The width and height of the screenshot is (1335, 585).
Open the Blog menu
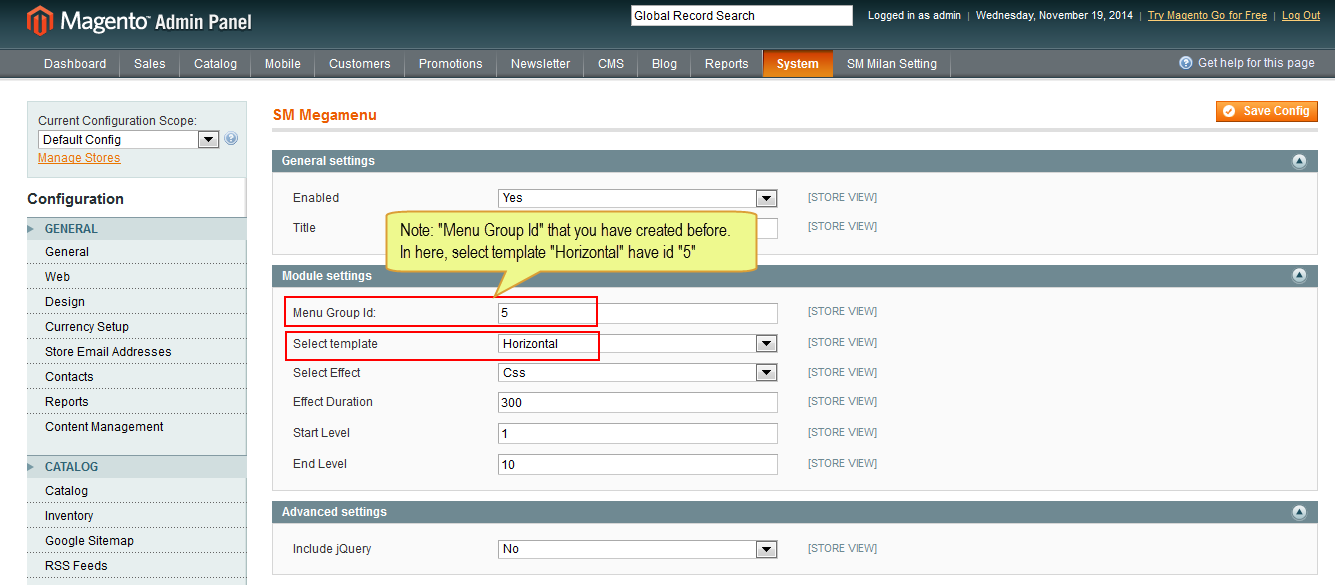(664, 64)
